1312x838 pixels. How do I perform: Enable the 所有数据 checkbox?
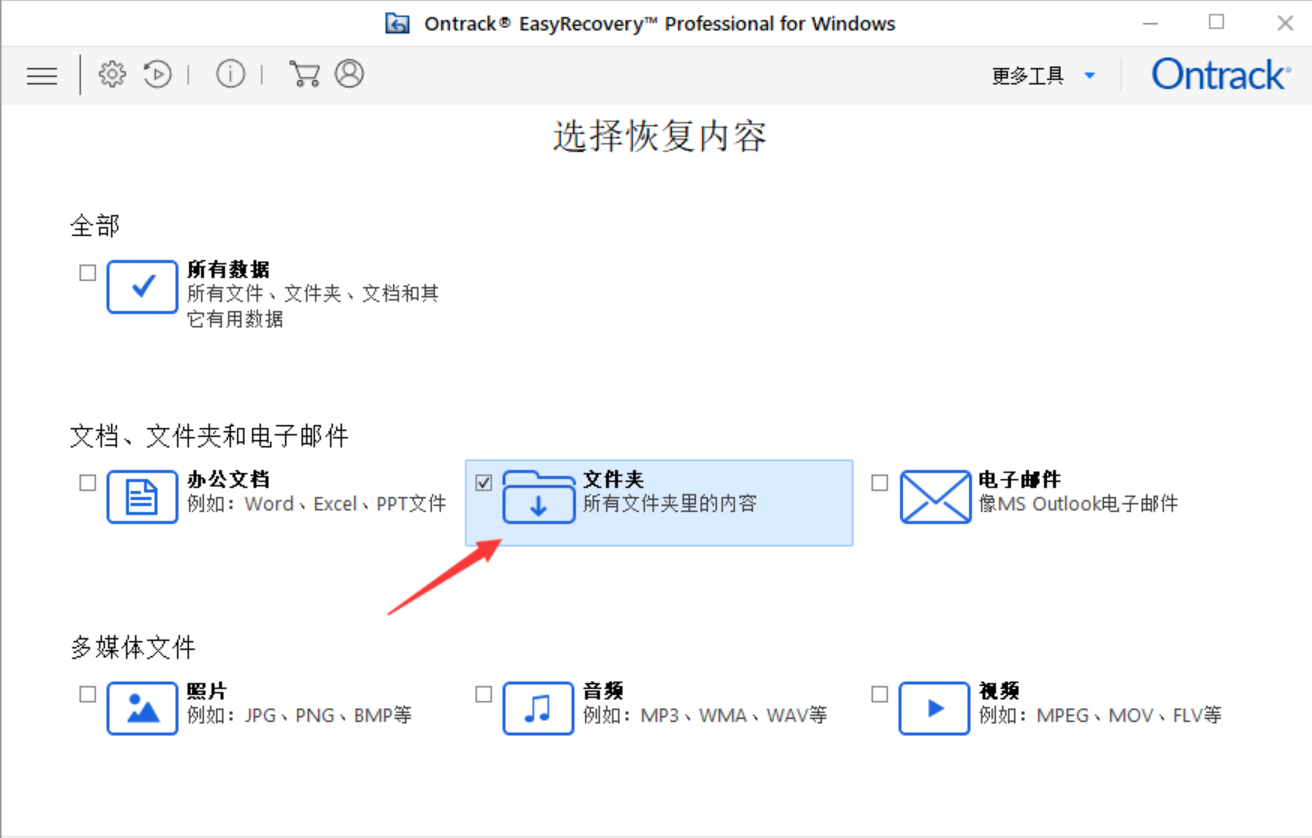(x=88, y=272)
